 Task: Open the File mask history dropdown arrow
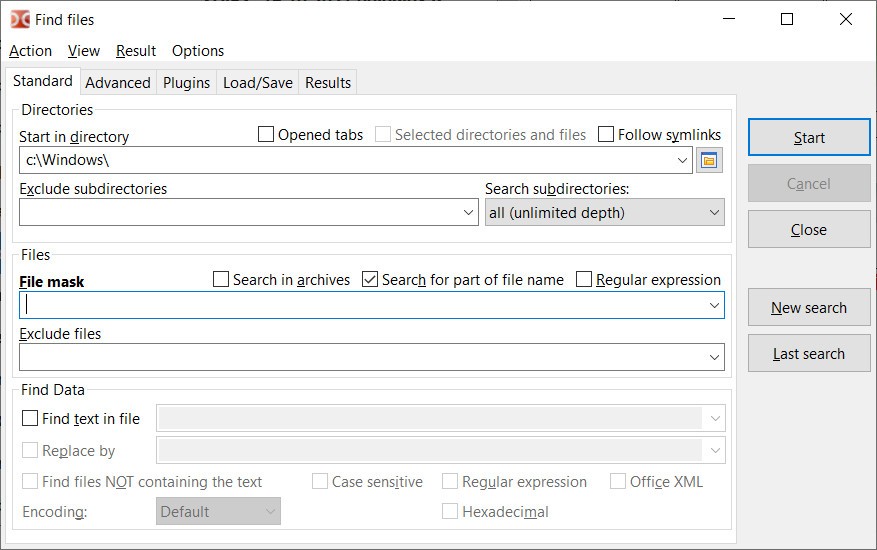714,305
